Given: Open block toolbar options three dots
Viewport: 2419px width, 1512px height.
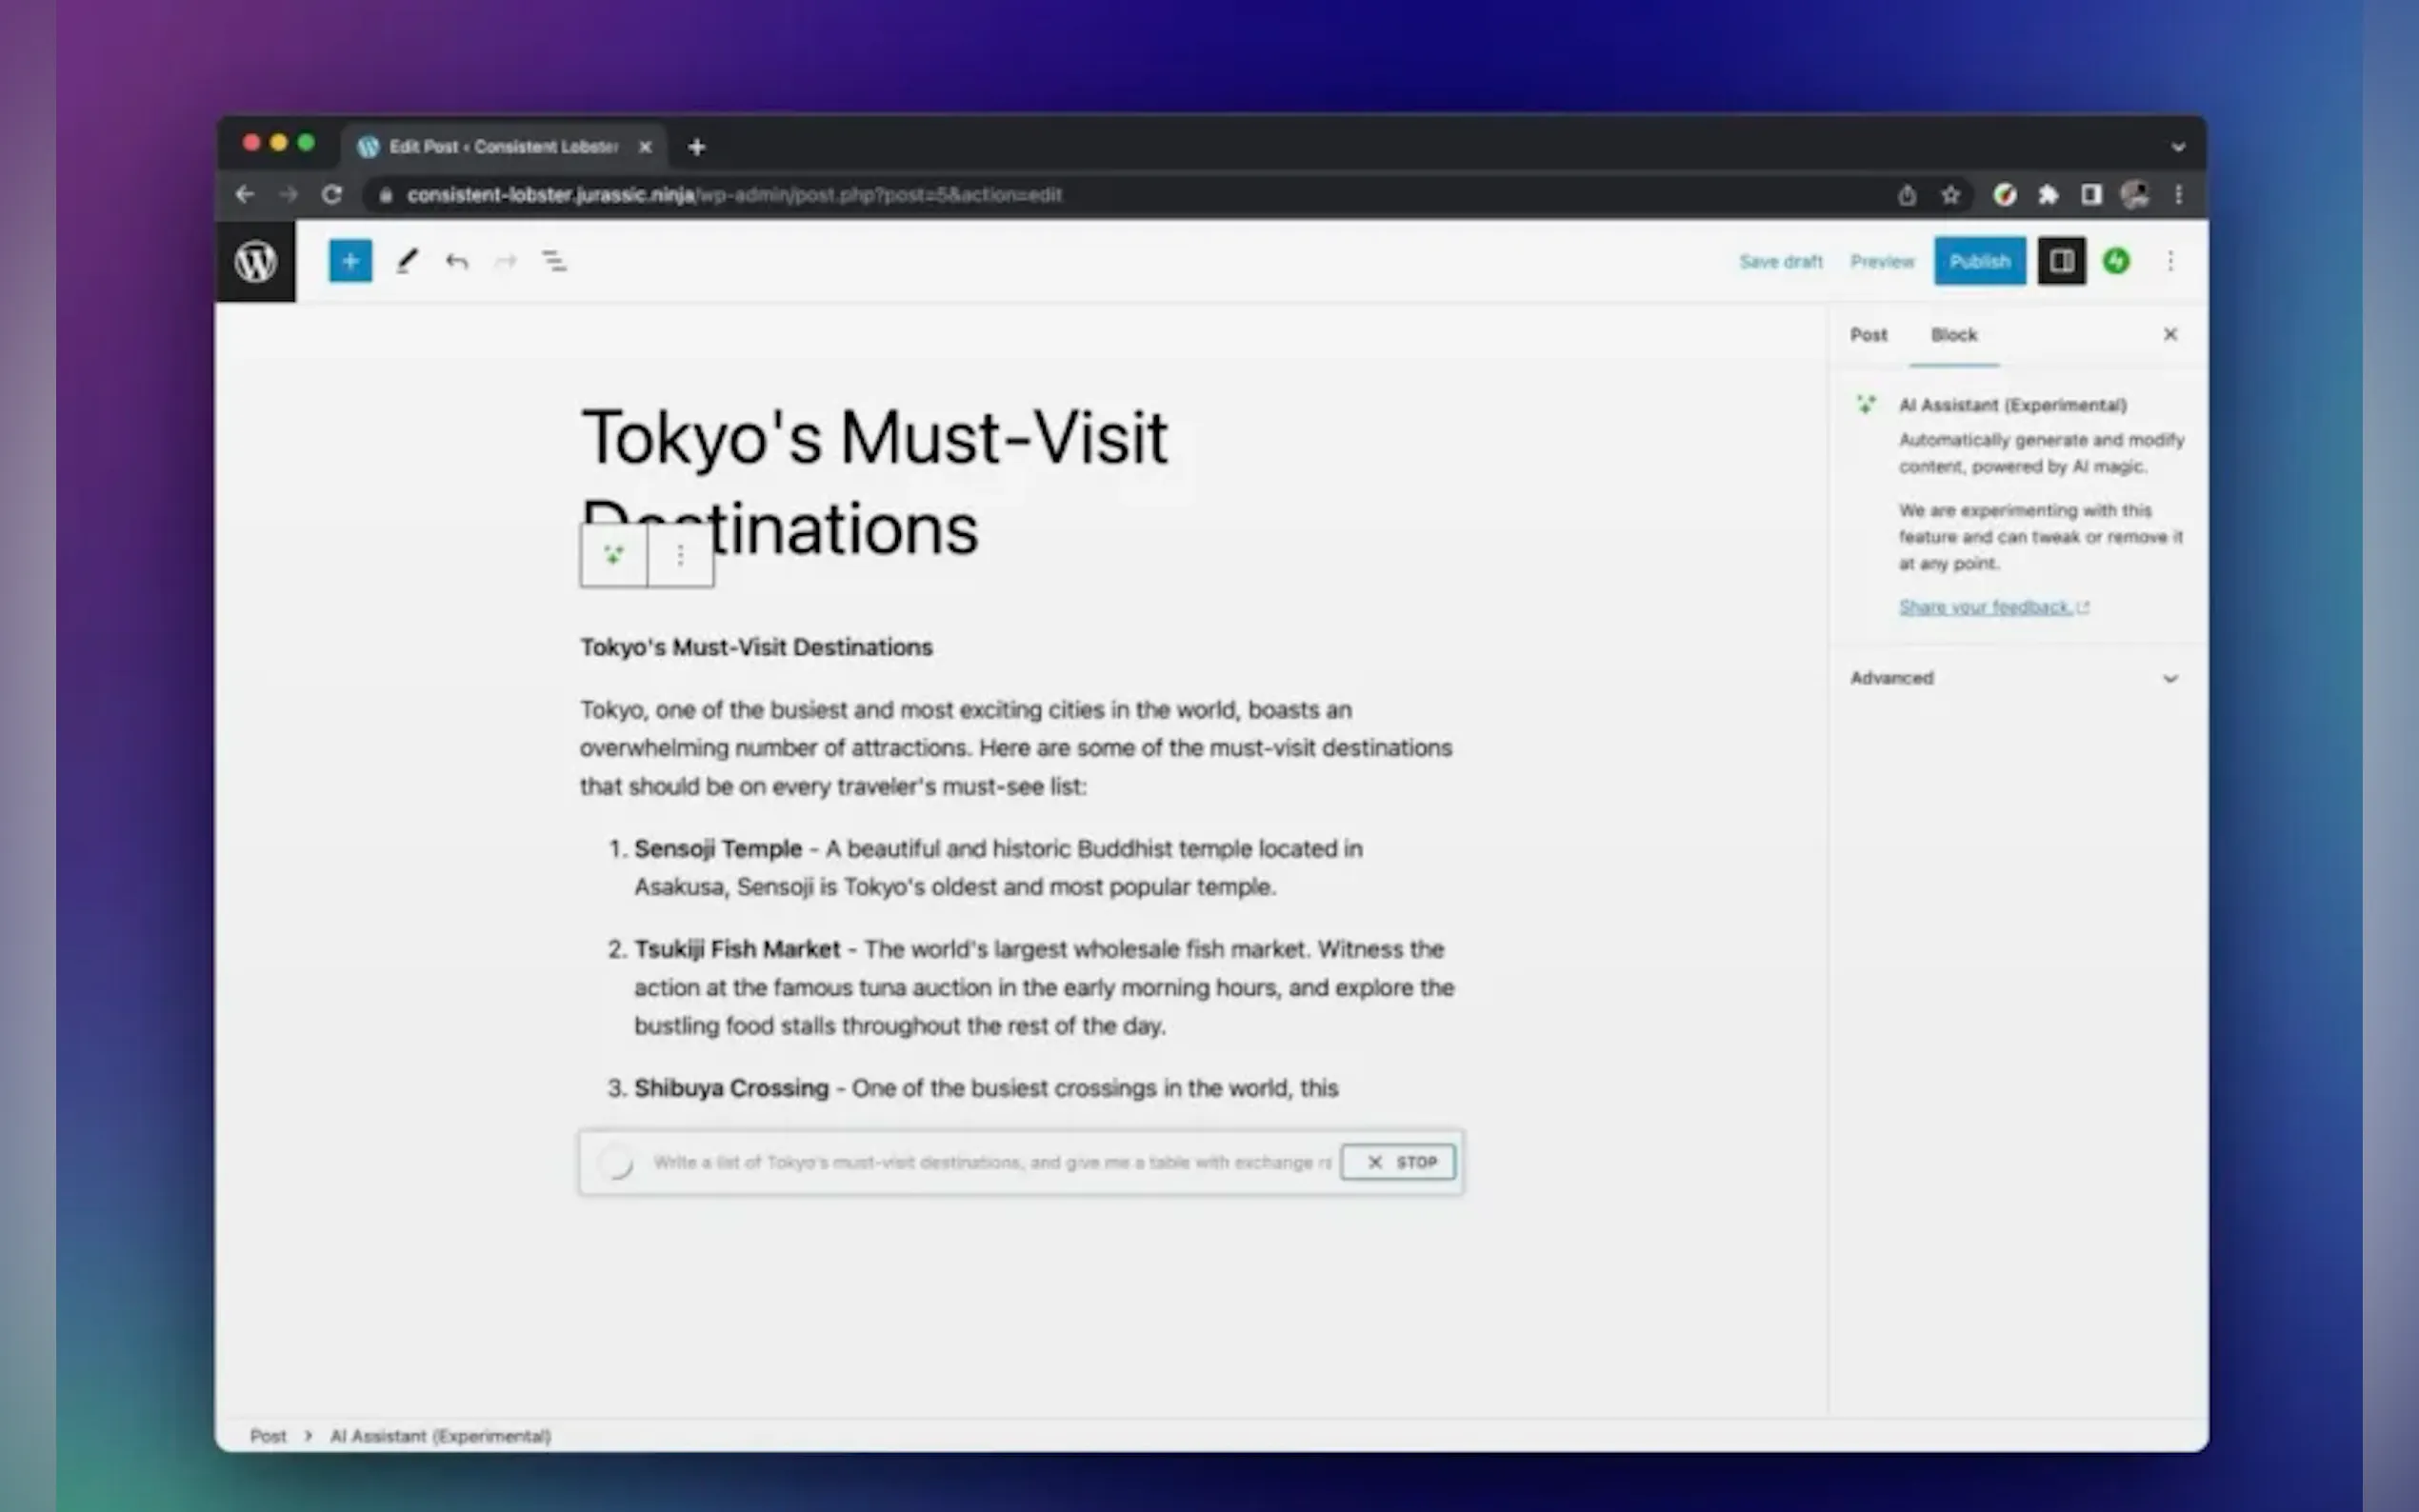Looking at the screenshot, I should 680,554.
